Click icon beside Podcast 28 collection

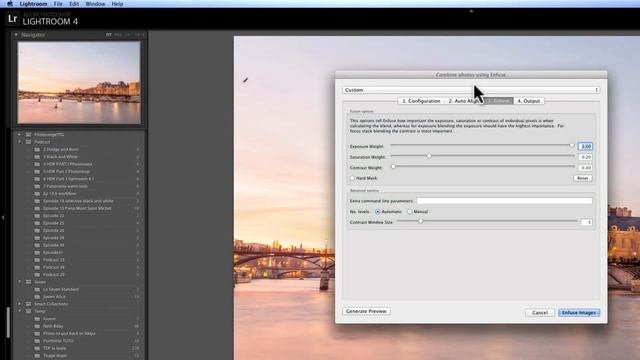[x=37, y=267]
